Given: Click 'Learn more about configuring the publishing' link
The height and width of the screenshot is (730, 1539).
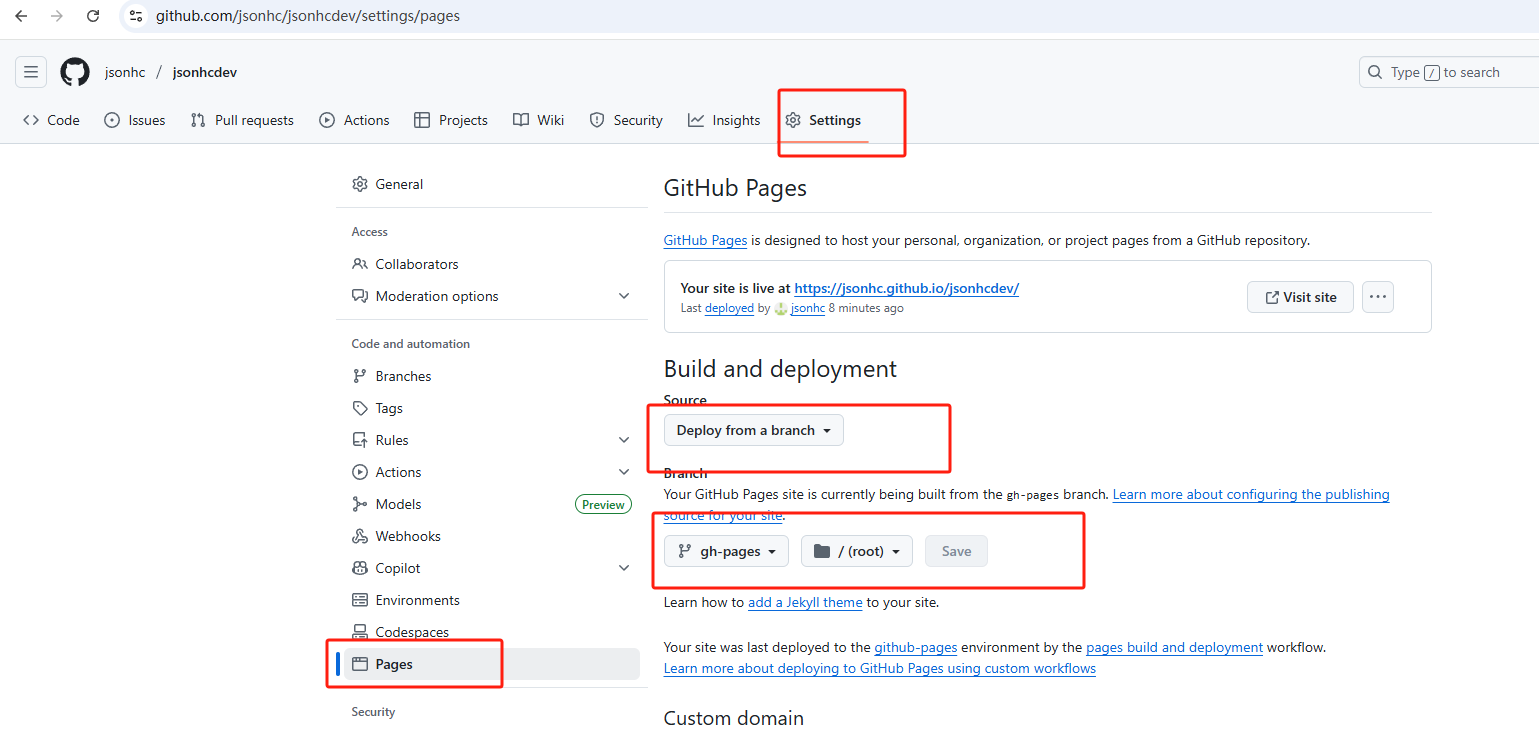Looking at the screenshot, I should click(x=1251, y=494).
